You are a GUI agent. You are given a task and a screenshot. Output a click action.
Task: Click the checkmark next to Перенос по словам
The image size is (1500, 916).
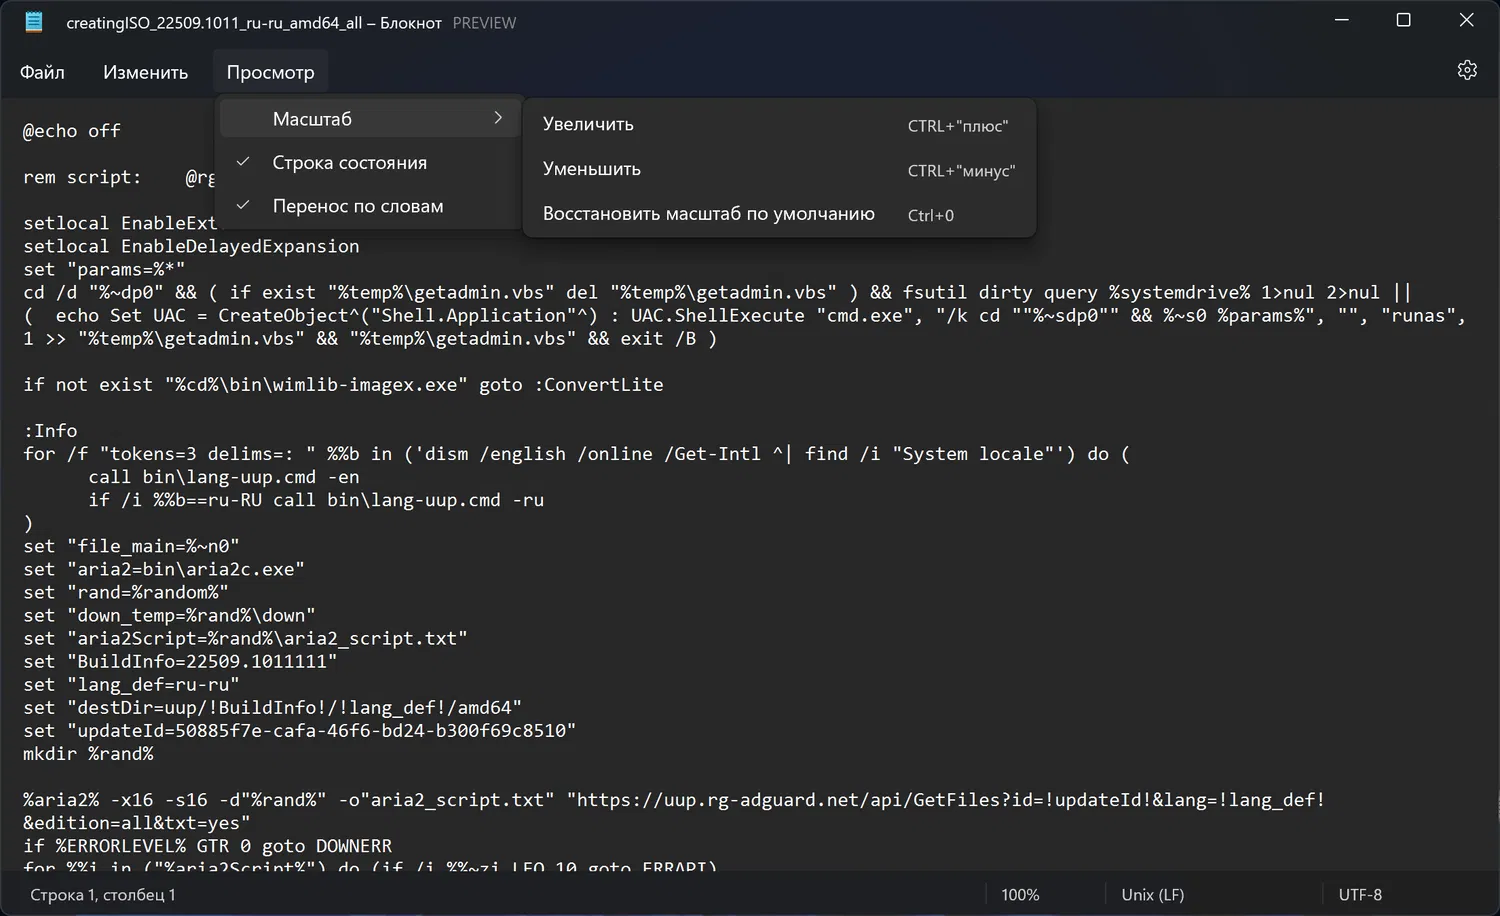click(243, 205)
